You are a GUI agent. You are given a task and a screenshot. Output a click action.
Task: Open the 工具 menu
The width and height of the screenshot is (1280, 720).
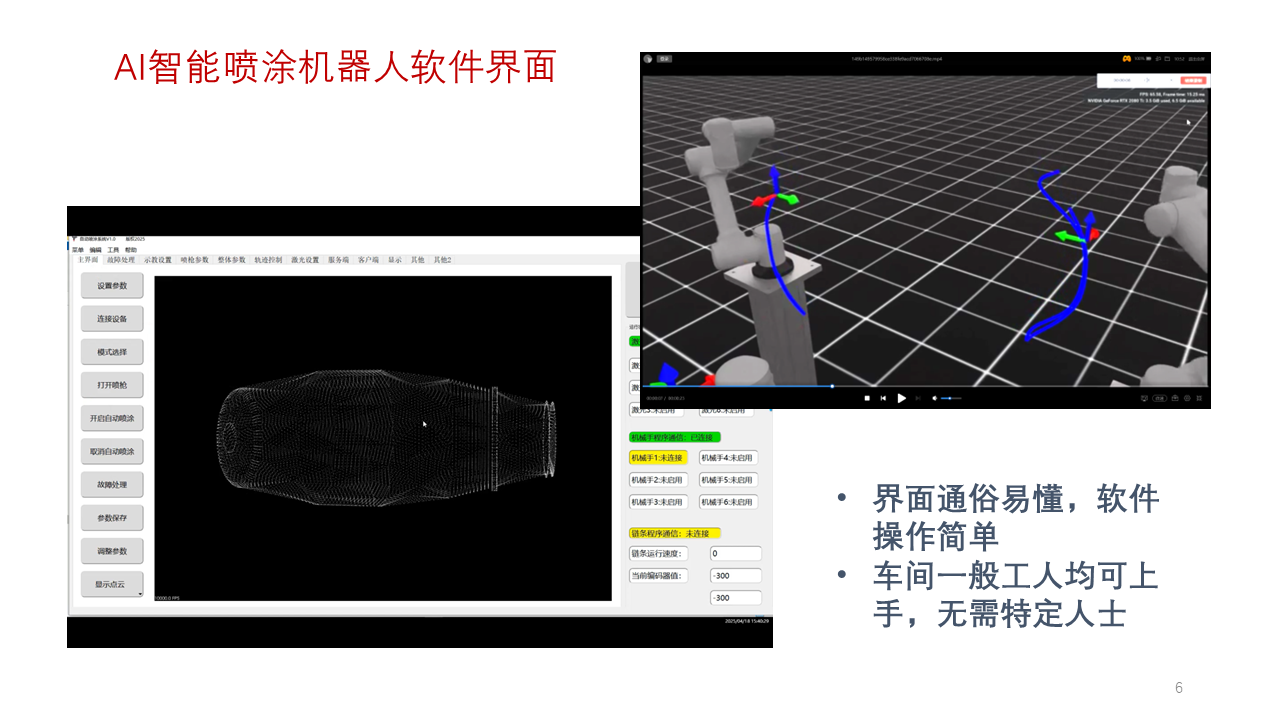tap(113, 249)
